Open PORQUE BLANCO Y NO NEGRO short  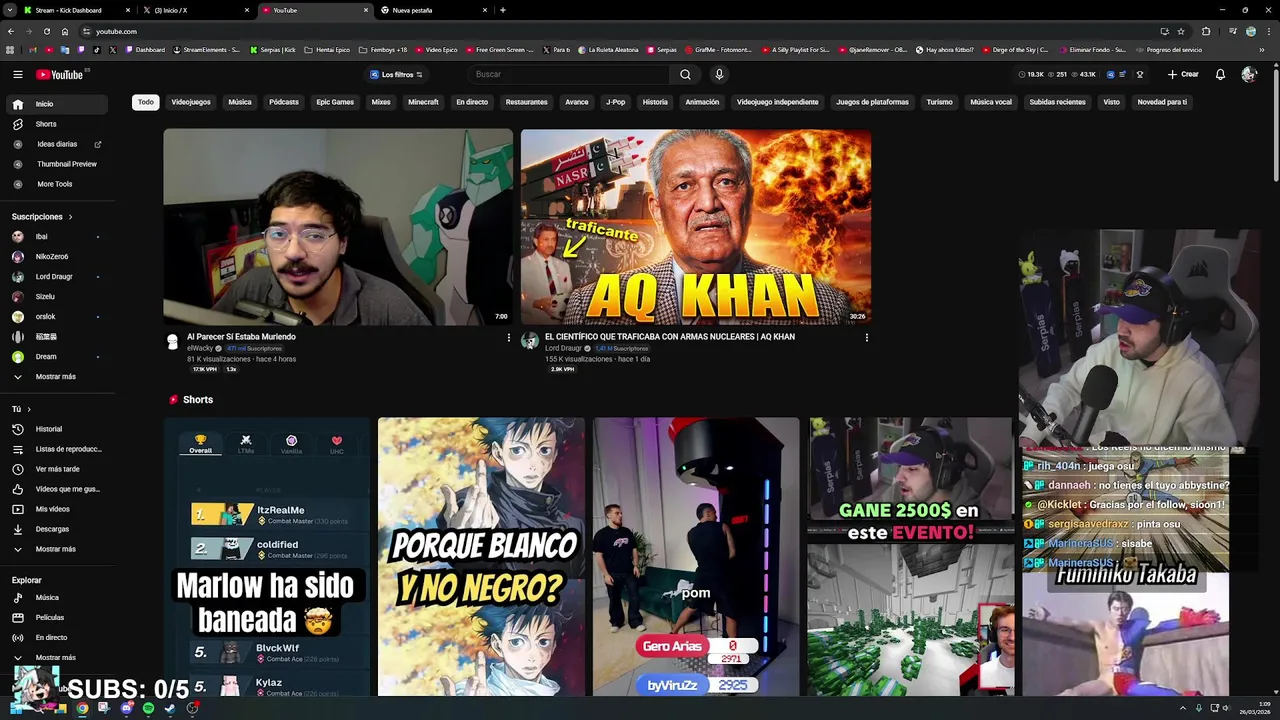click(x=481, y=557)
